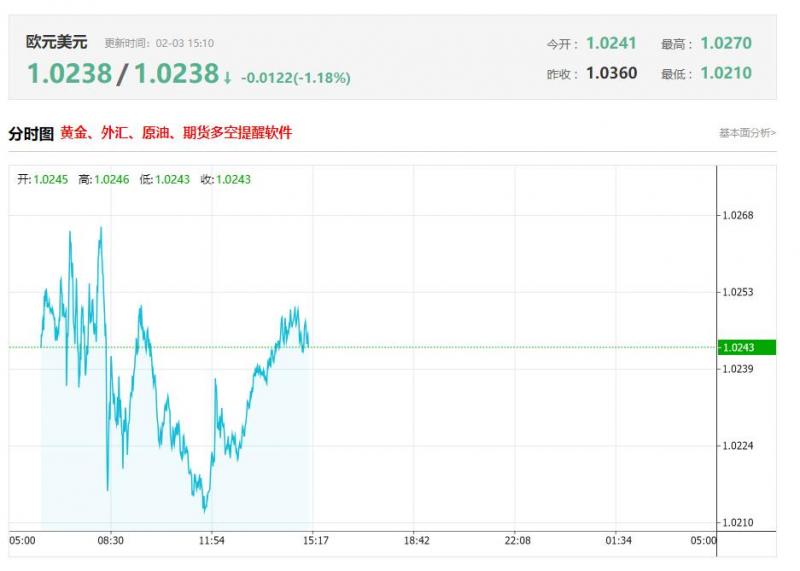Select the 1.0210 price axis label
The height and width of the screenshot is (571, 800).
(738, 523)
